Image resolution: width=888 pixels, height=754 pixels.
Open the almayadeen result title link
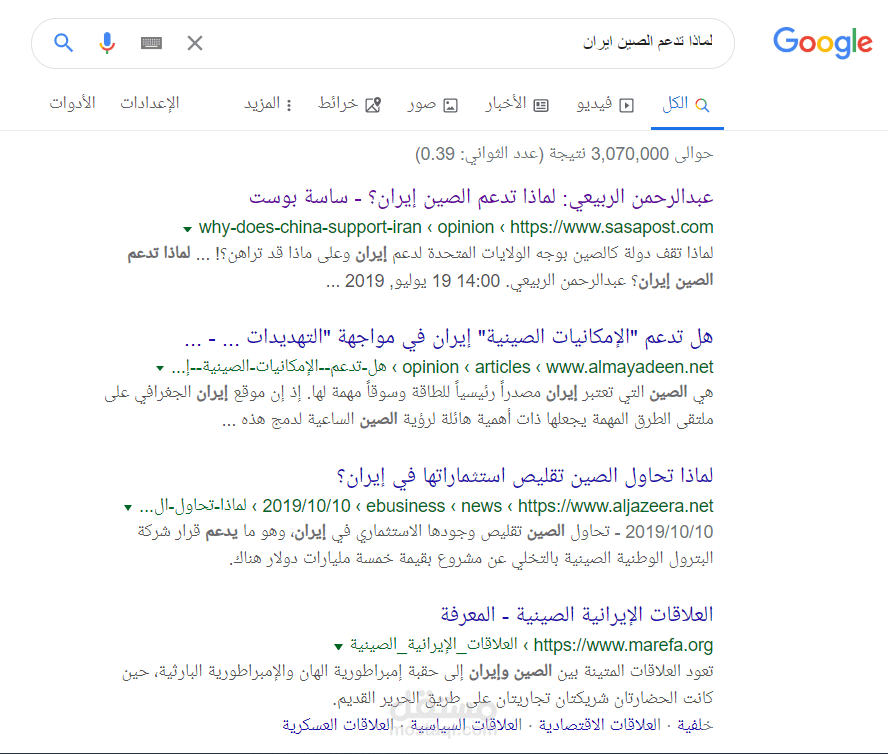click(x=449, y=337)
